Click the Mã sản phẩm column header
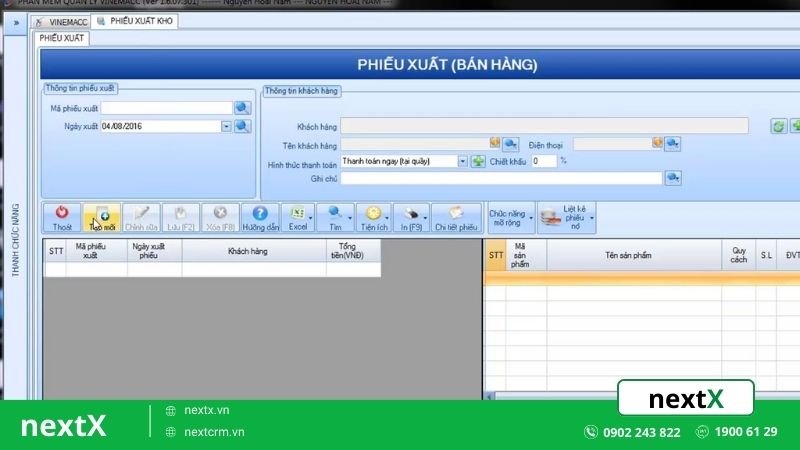 tap(526, 255)
